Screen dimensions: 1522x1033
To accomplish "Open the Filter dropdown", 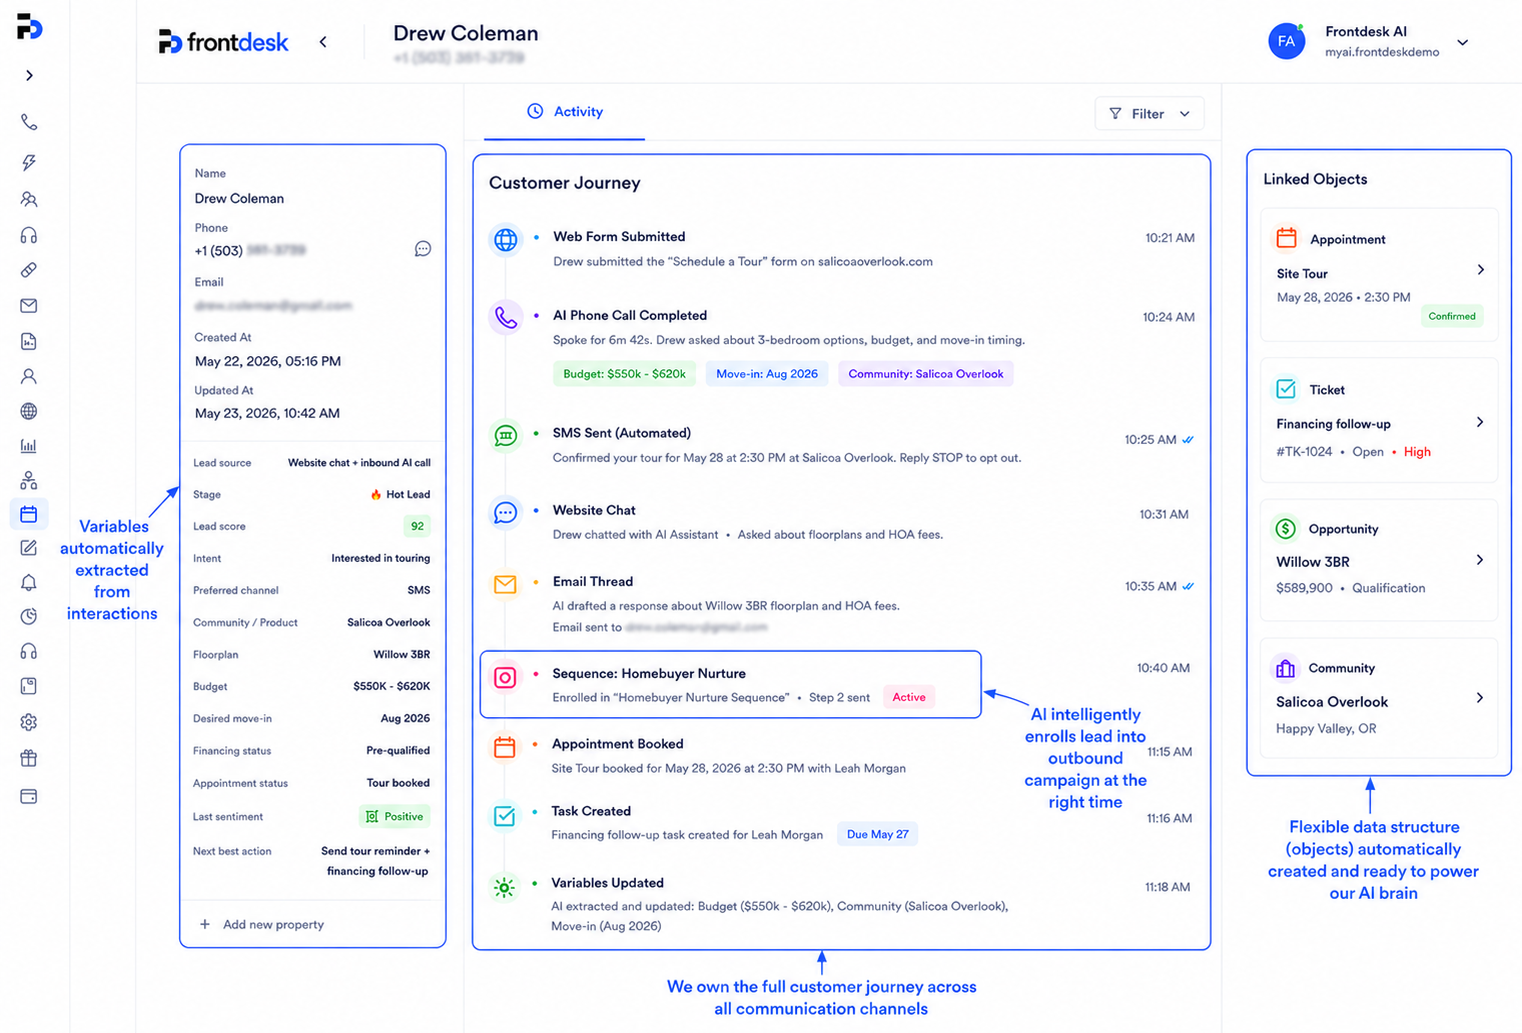I will (1149, 114).
